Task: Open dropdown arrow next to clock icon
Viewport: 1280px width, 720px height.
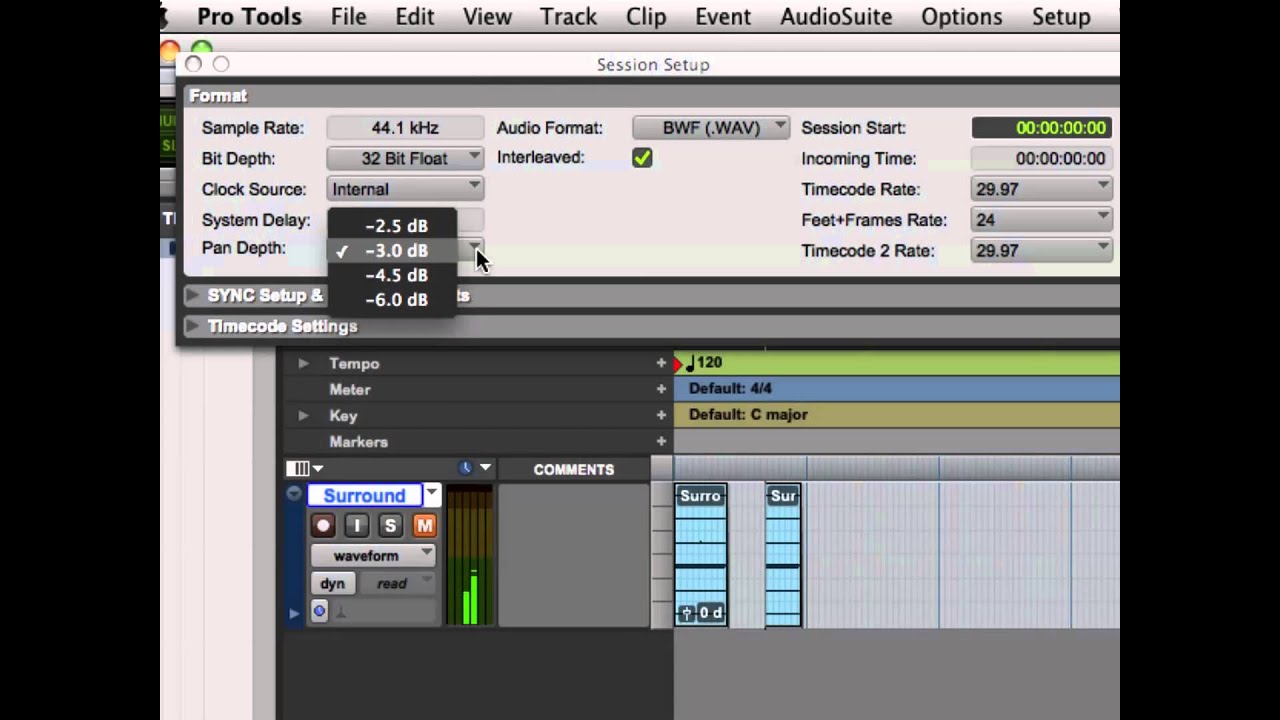Action: (485, 468)
